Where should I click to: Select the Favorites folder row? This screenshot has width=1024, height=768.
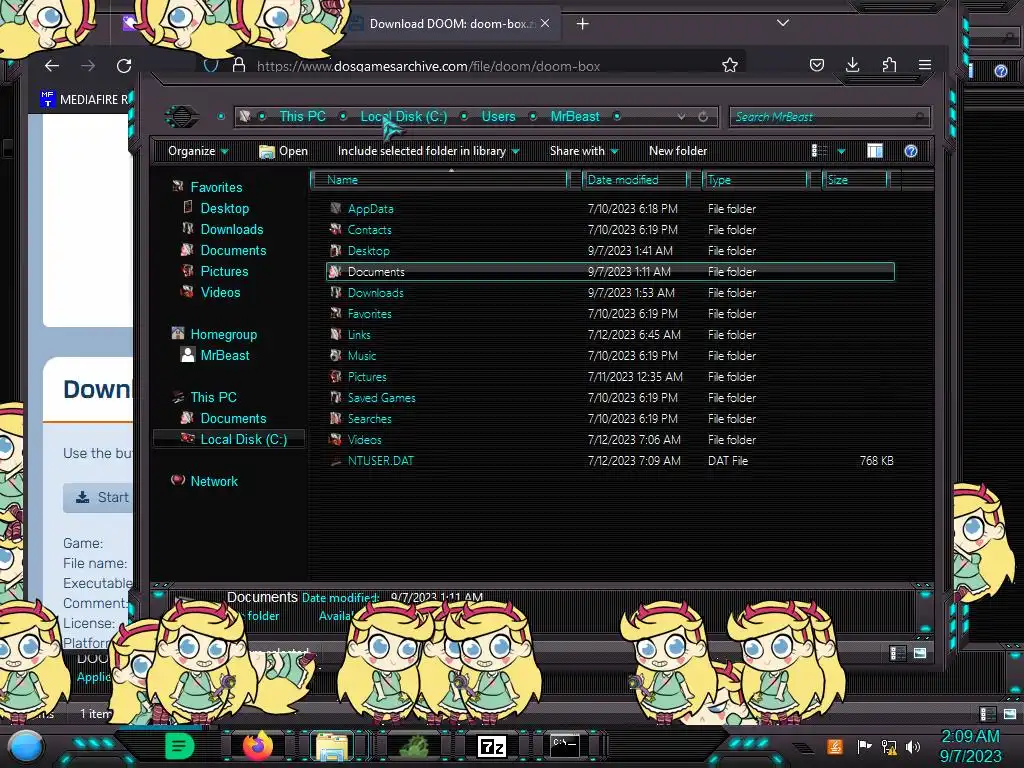(x=610, y=313)
